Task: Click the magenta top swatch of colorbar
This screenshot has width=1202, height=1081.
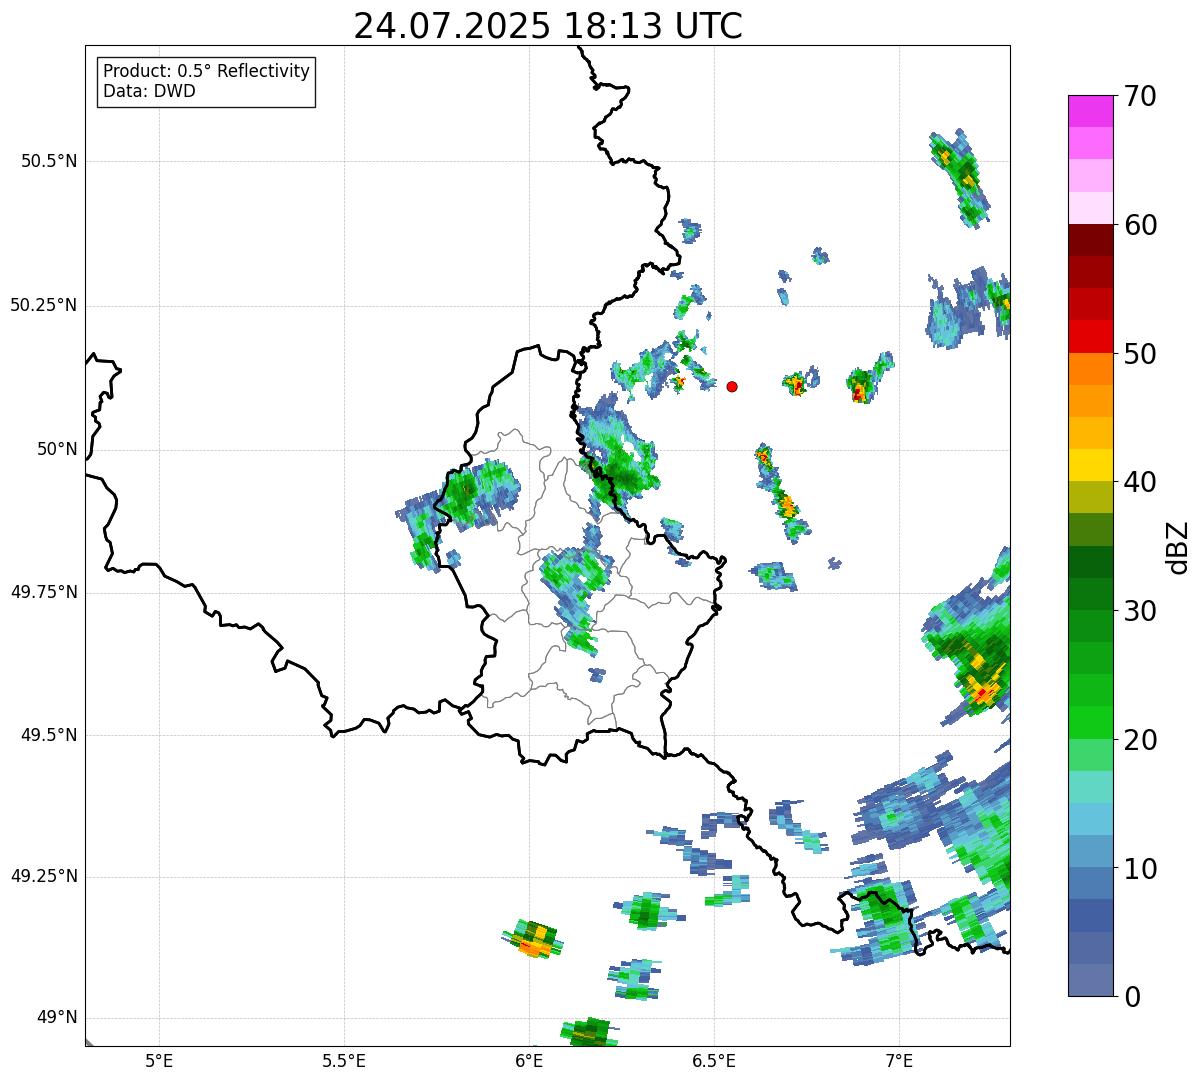Action: 1090,111
